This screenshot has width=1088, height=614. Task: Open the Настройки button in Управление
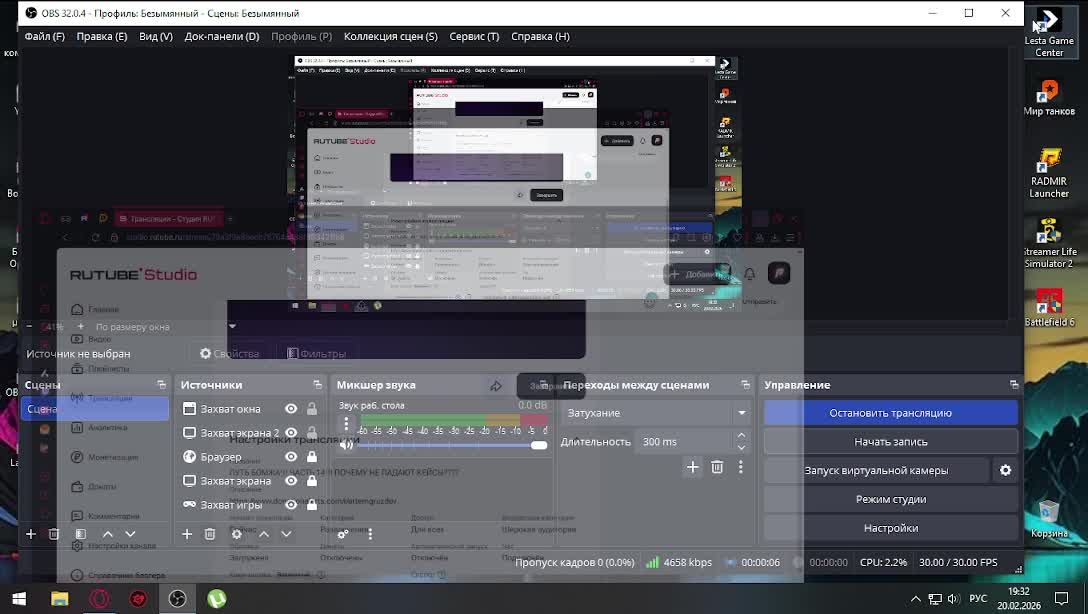[891, 528]
